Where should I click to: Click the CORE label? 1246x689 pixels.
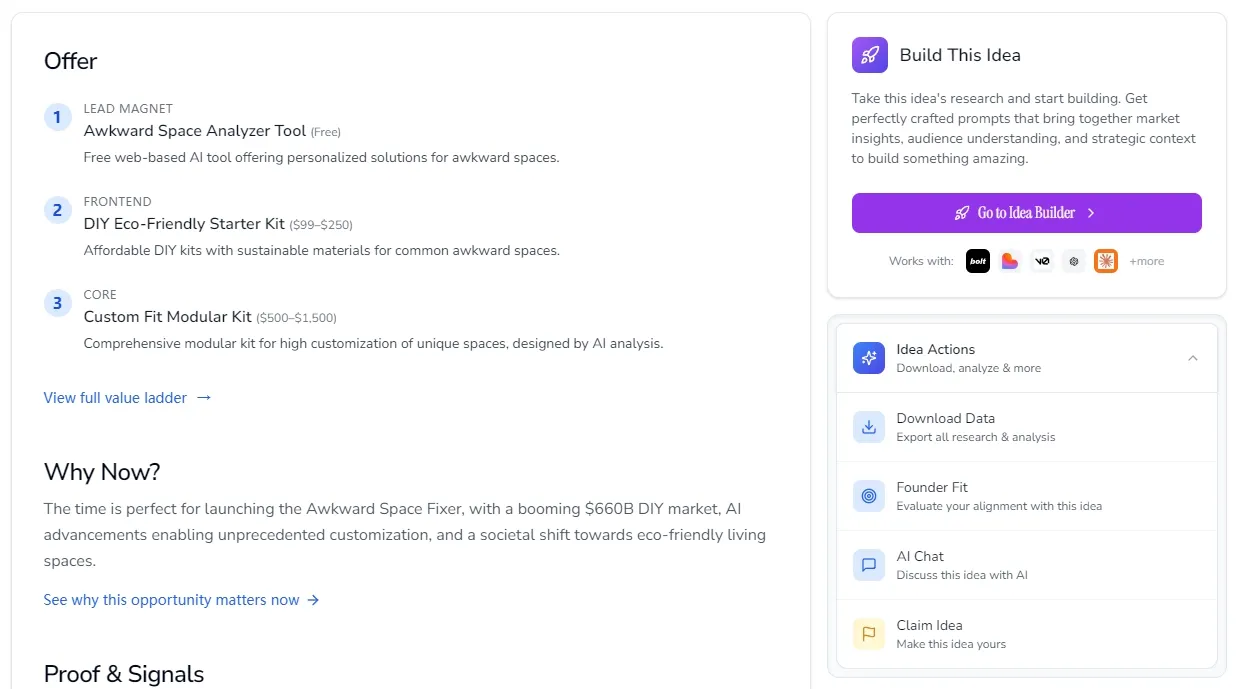(100, 295)
